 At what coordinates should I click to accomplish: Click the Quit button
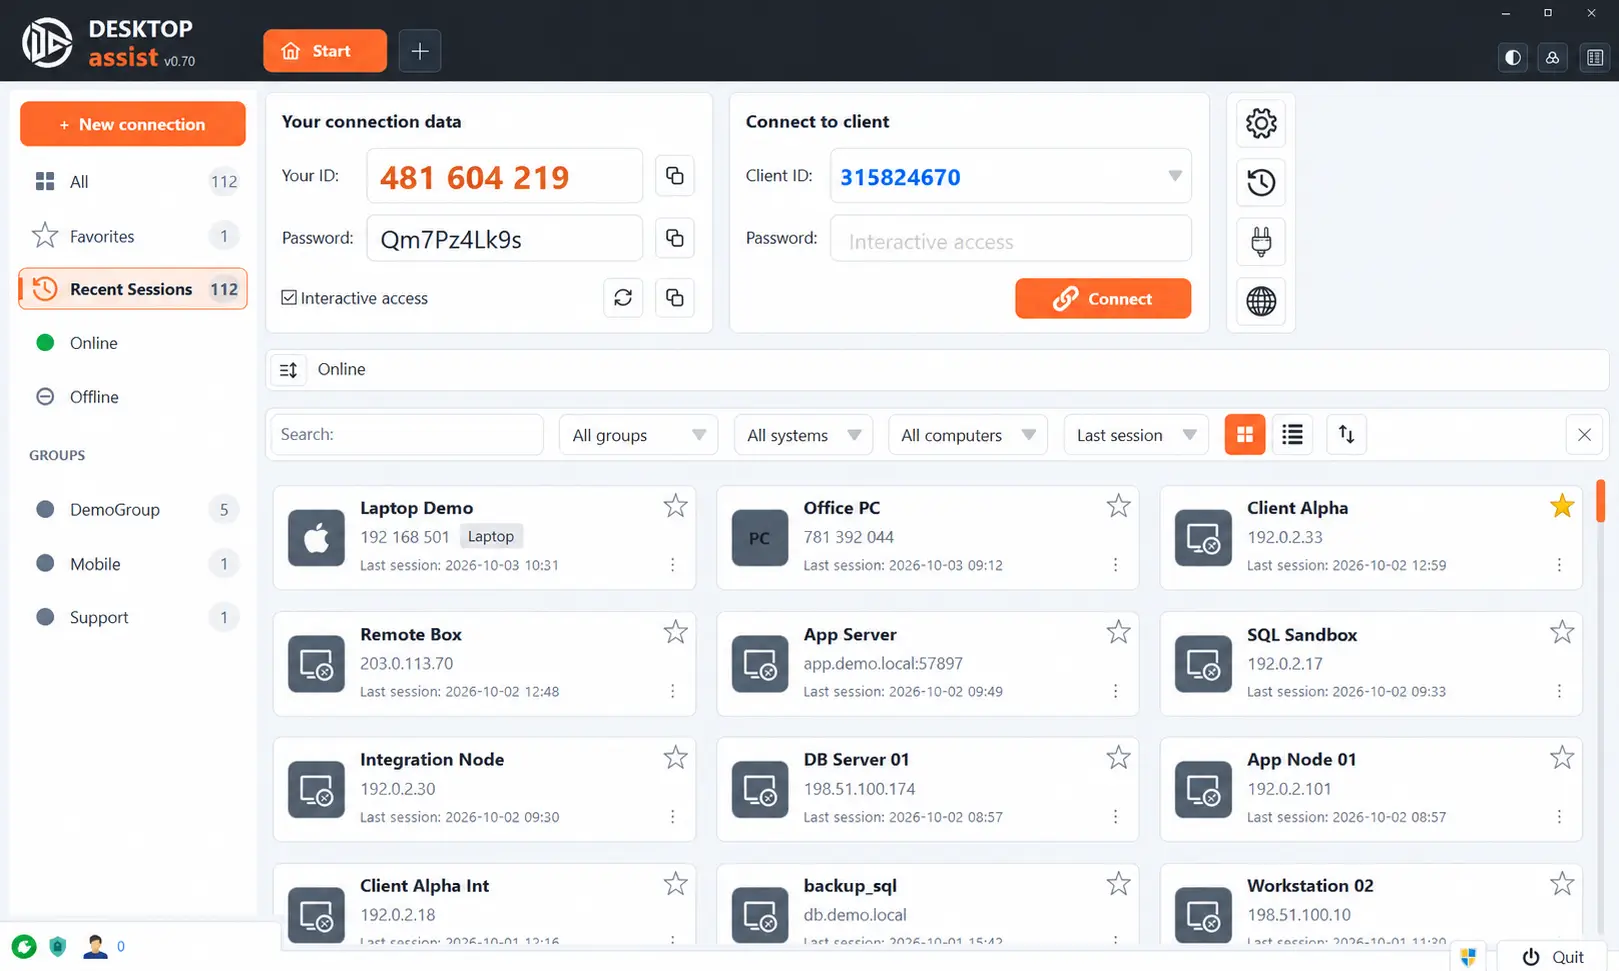point(1552,957)
